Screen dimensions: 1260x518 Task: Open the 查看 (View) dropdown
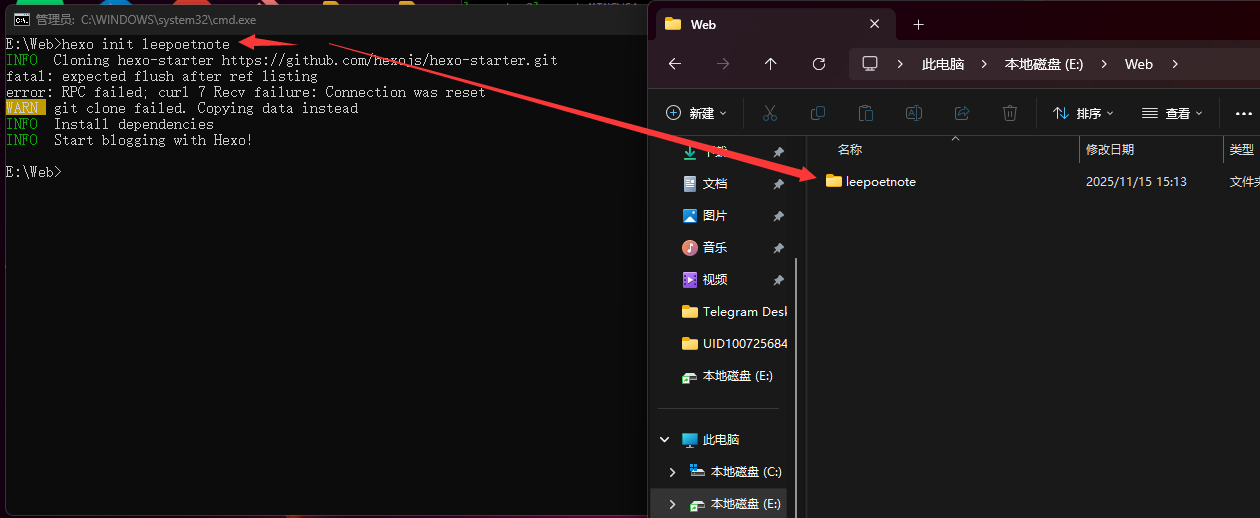(x=1172, y=113)
